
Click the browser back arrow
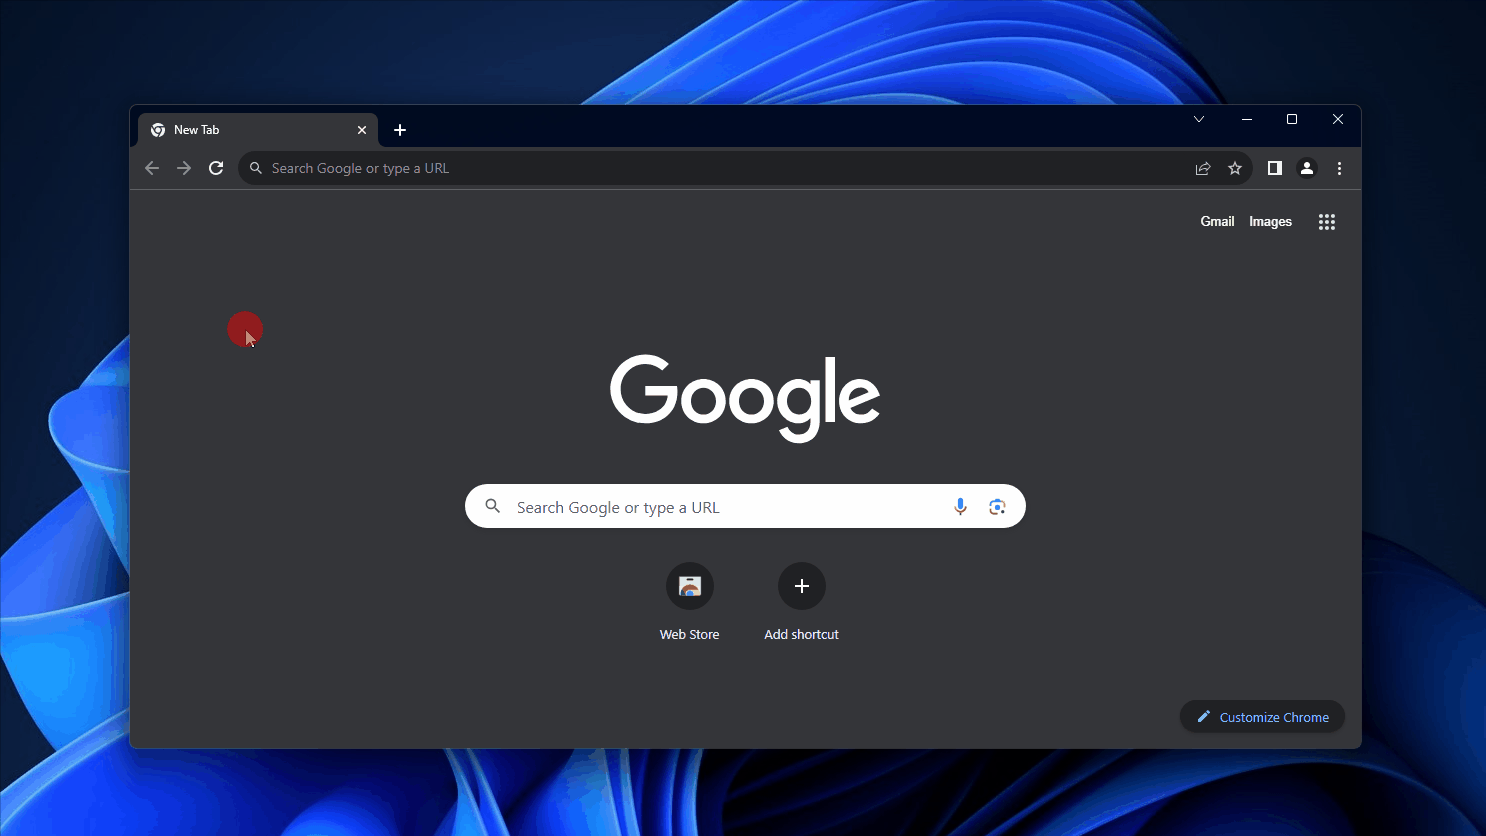coord(152,168)
